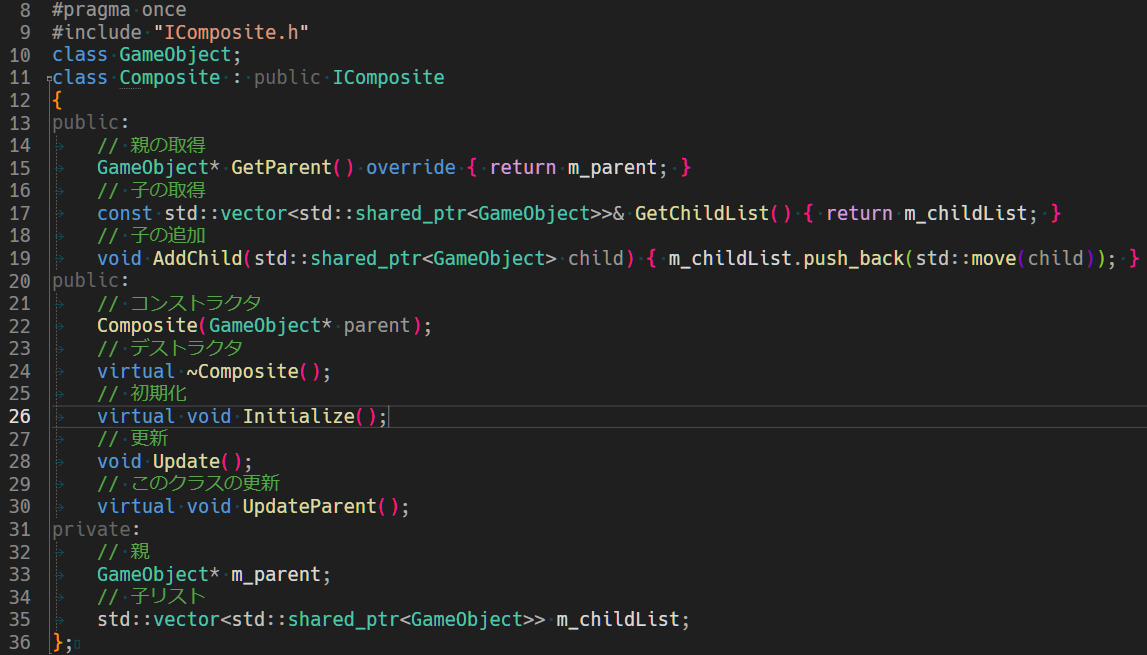Click the AddChild function name
This screenshot has width=1147, height=655.
tap(197, 258)
